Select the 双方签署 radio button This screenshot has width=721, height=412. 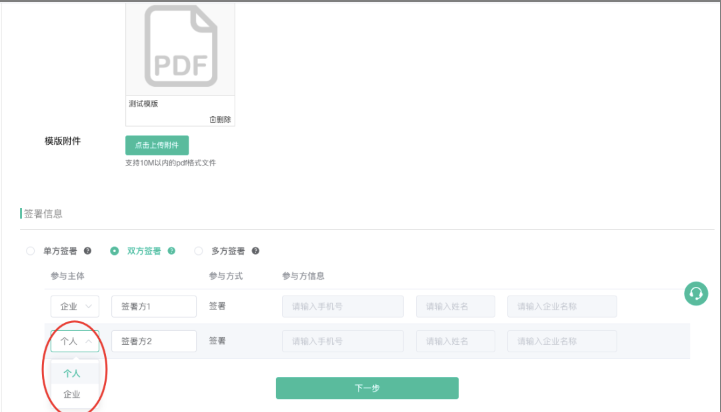115,251
